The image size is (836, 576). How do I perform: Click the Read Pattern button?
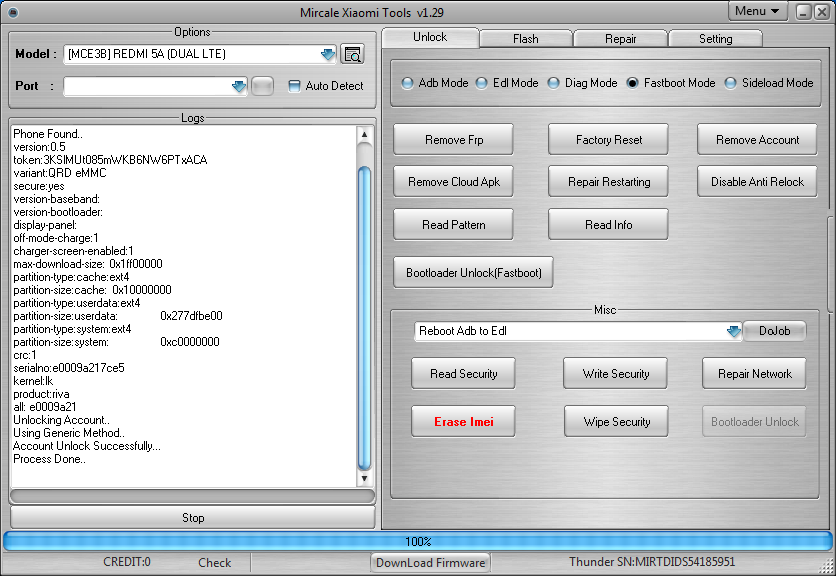(454, 225)
